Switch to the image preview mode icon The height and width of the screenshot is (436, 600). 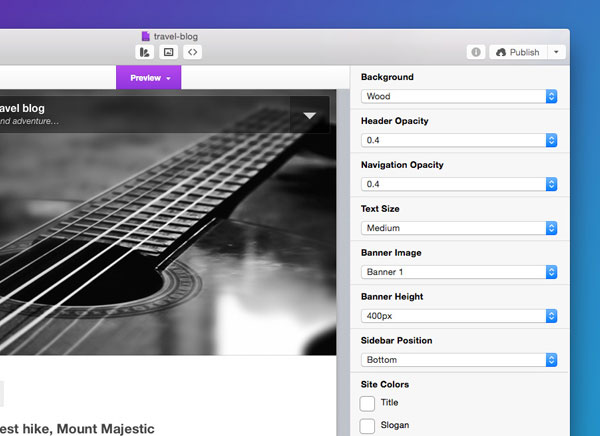[x=168, y=52]
